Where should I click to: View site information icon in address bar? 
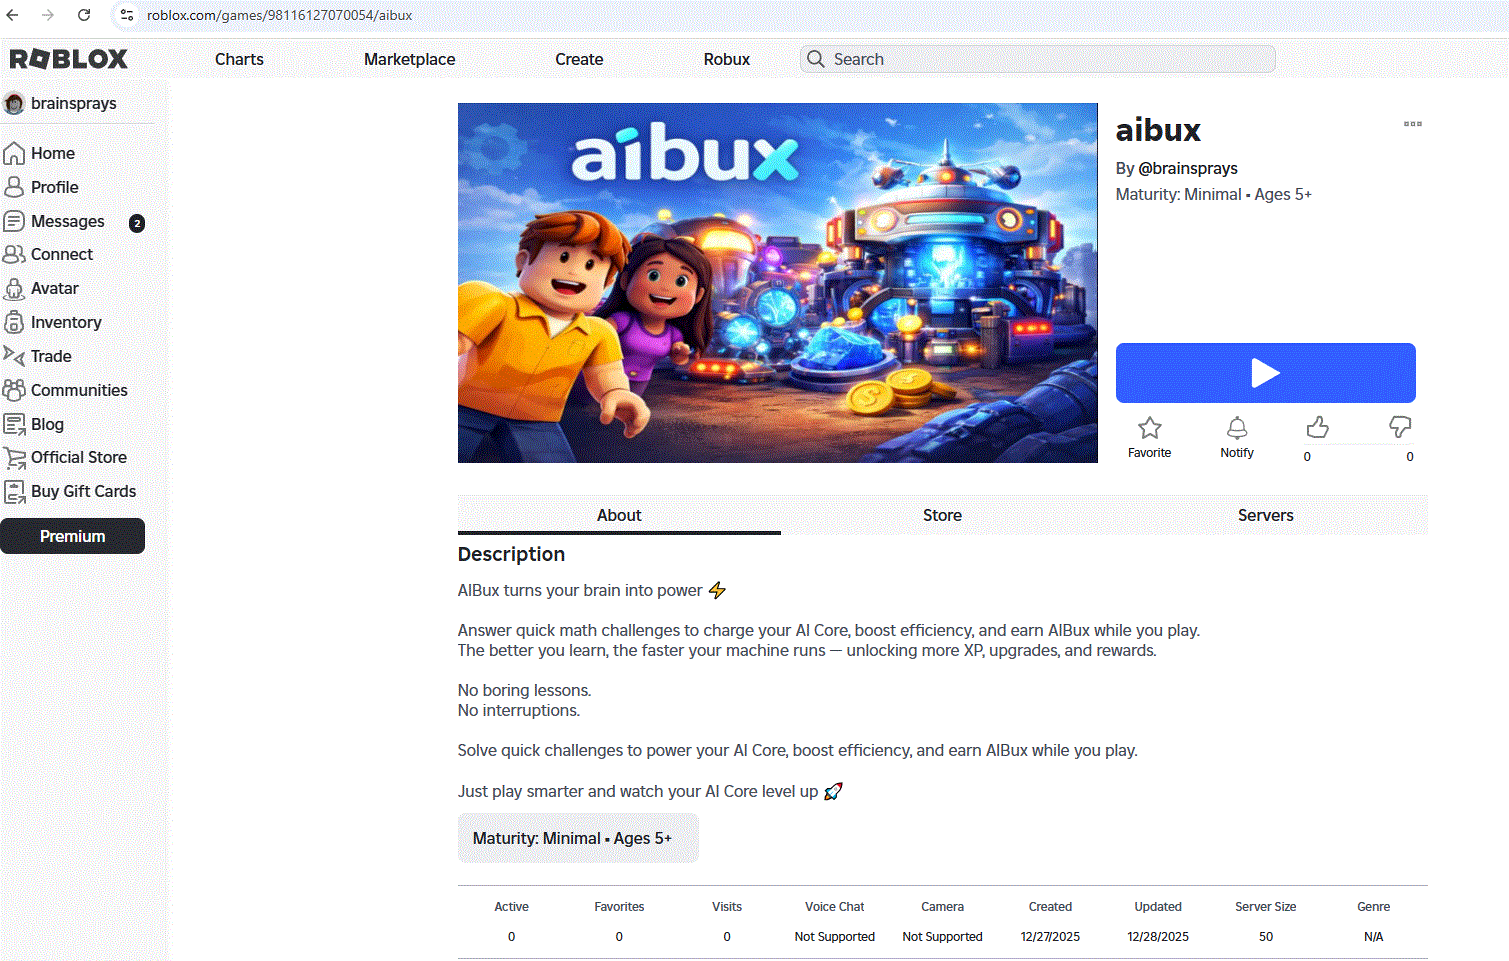click(127, 15)
